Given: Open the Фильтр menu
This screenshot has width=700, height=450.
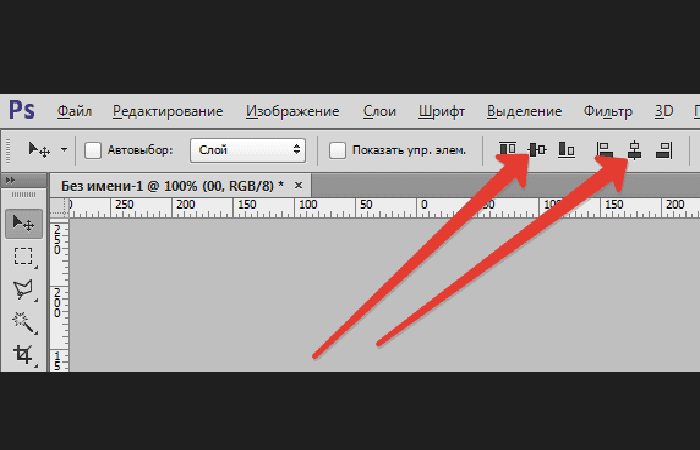Looking at the screenshot, I should pos(608,111).
